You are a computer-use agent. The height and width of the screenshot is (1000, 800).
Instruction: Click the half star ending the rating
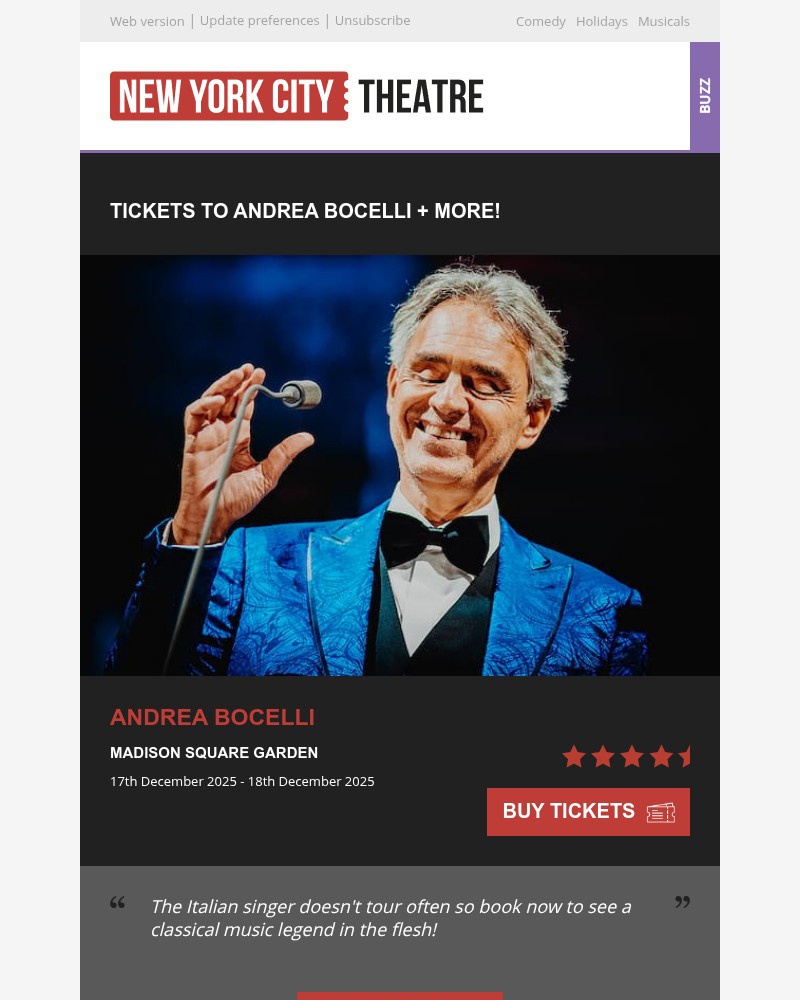click(x=686, y=757)
